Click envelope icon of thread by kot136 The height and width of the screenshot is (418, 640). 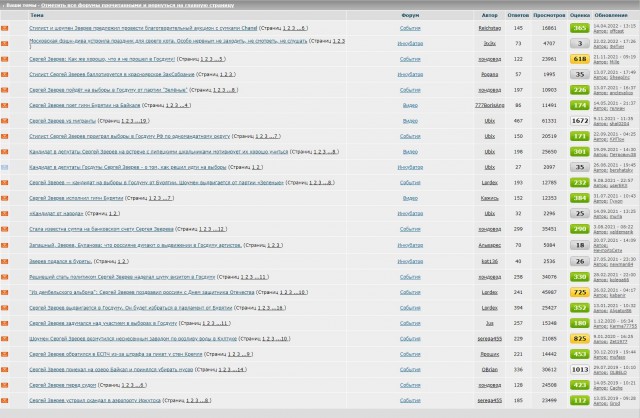click(x=4, y=261)
